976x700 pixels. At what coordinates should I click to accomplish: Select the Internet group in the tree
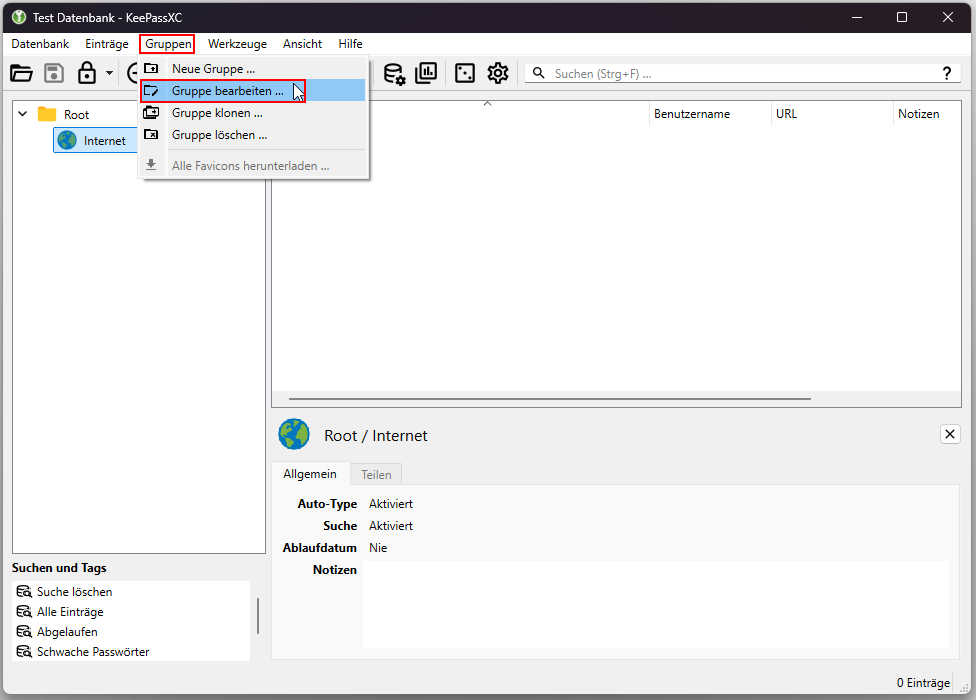pyautogui.click(x=93, y=141)
